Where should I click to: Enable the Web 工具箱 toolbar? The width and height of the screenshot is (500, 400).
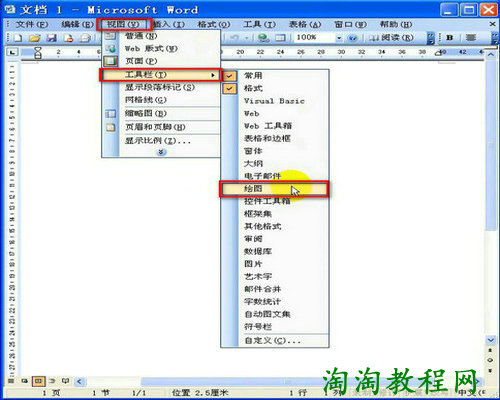275,126
